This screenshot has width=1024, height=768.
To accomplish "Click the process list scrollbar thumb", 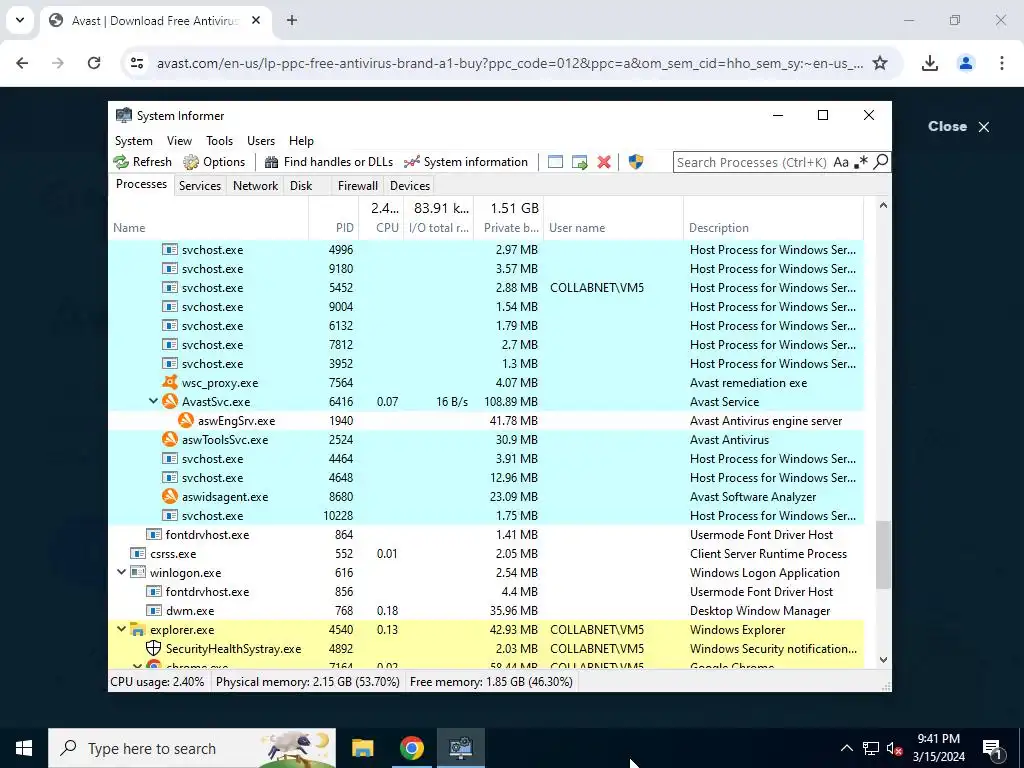I will tap(883, 554).
